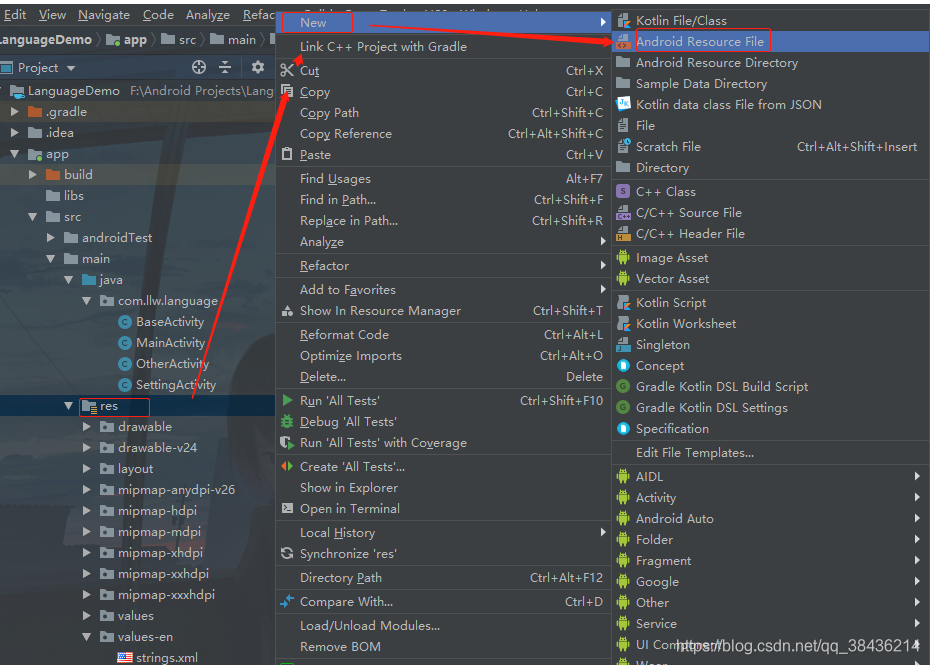Collapse the app module node
Image resolution: width=930 pixels, height=665 pixels.
click(x=15, y=154)
